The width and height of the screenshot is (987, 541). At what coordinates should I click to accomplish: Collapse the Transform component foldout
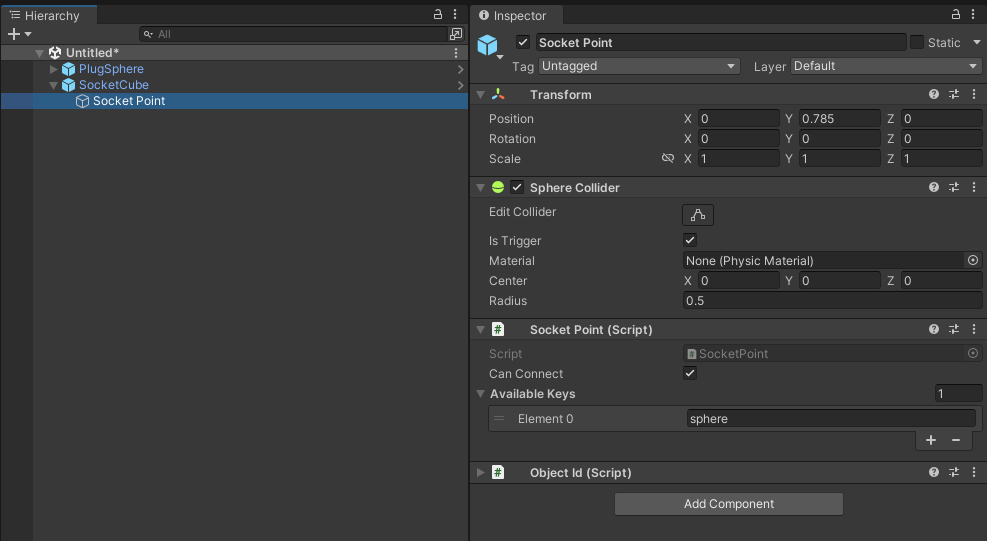click(x=480, y=94)
